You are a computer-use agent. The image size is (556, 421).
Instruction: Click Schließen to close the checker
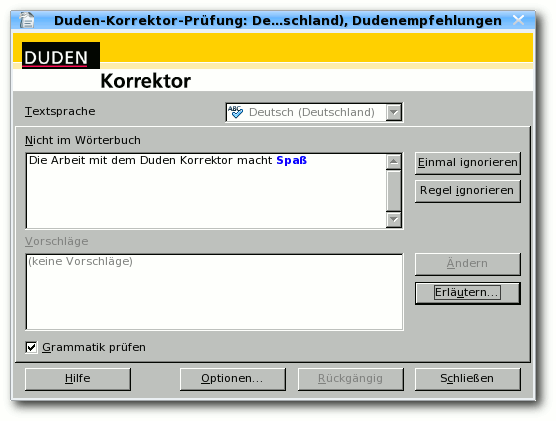[468, 379]
